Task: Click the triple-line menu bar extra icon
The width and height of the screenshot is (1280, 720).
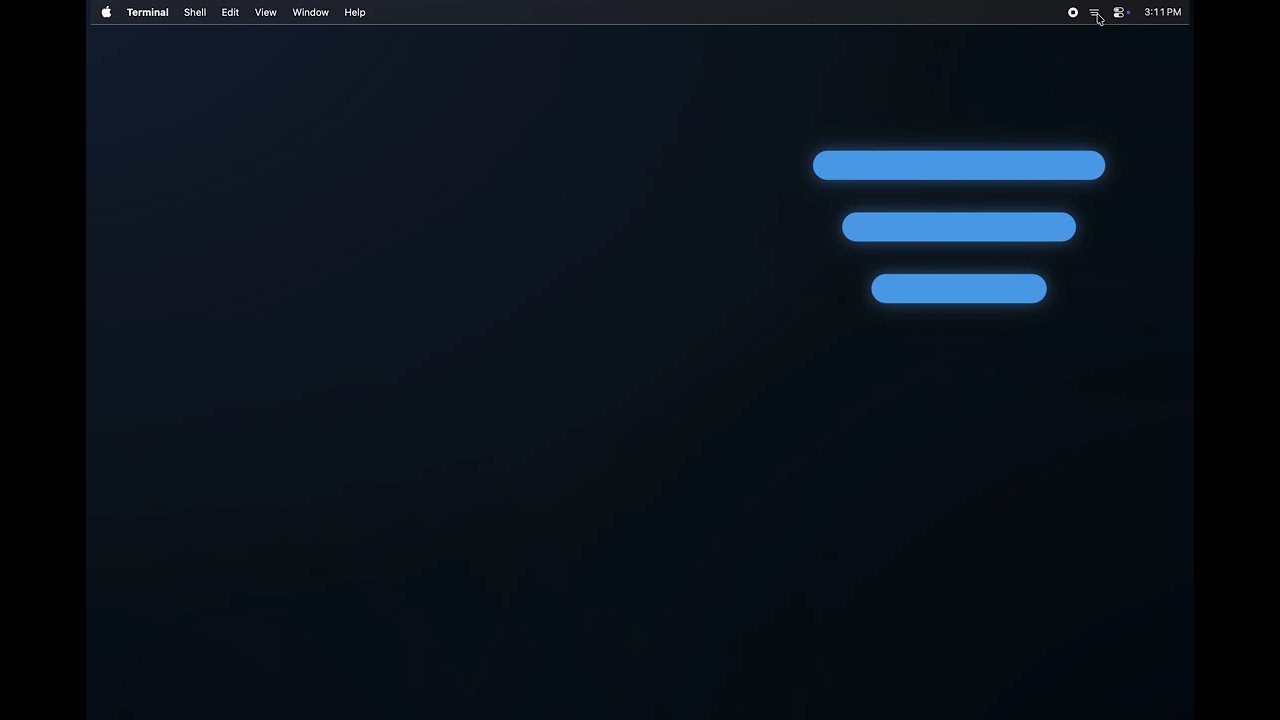Action: click(x=1095, y=12)
